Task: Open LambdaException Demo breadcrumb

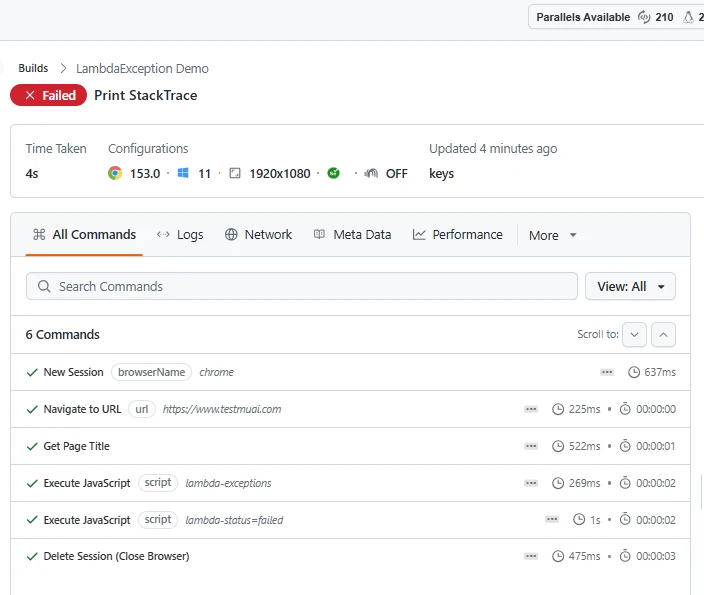Action: pos(142,68)
